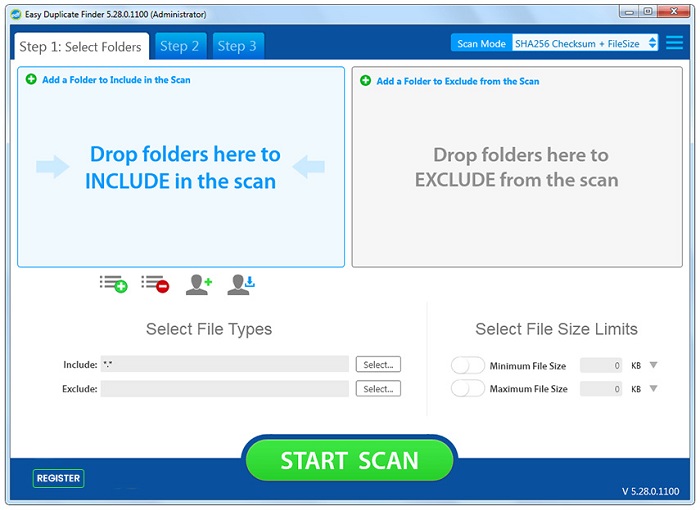
Task: Focus the Exclude file types field
Action: pyautogui.click(x=225, y=389)
